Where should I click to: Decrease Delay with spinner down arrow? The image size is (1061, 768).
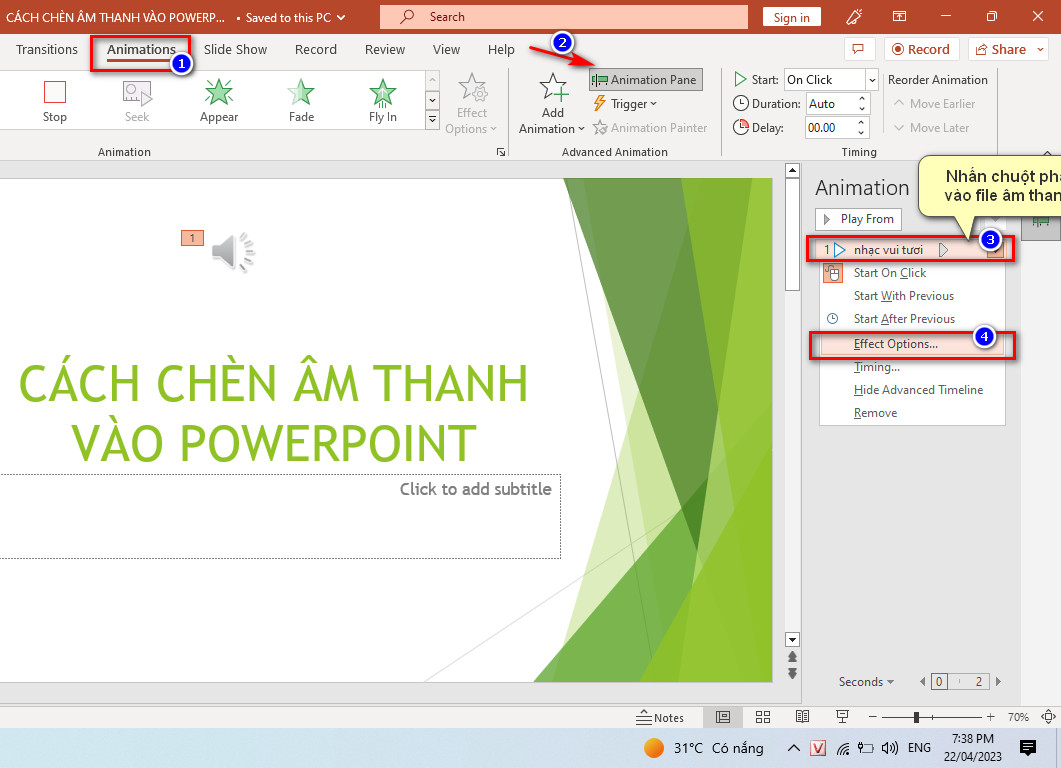point(862,132)
